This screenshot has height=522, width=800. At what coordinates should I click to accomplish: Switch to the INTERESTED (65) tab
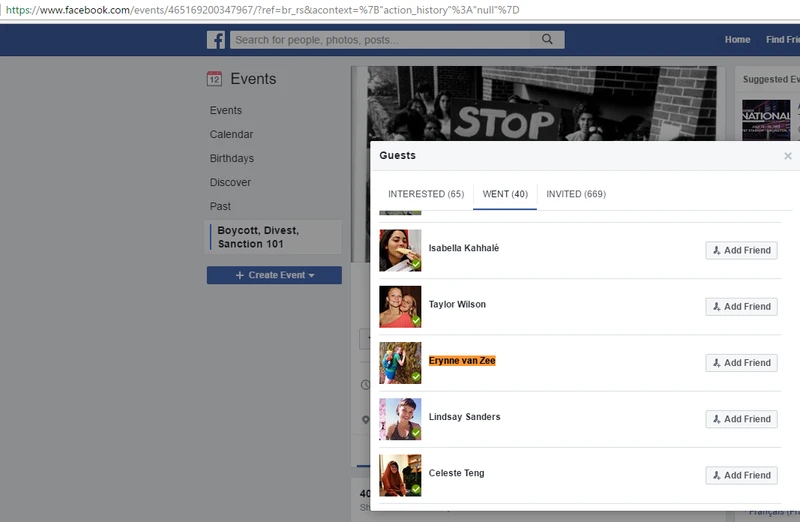tap(426, 194)
